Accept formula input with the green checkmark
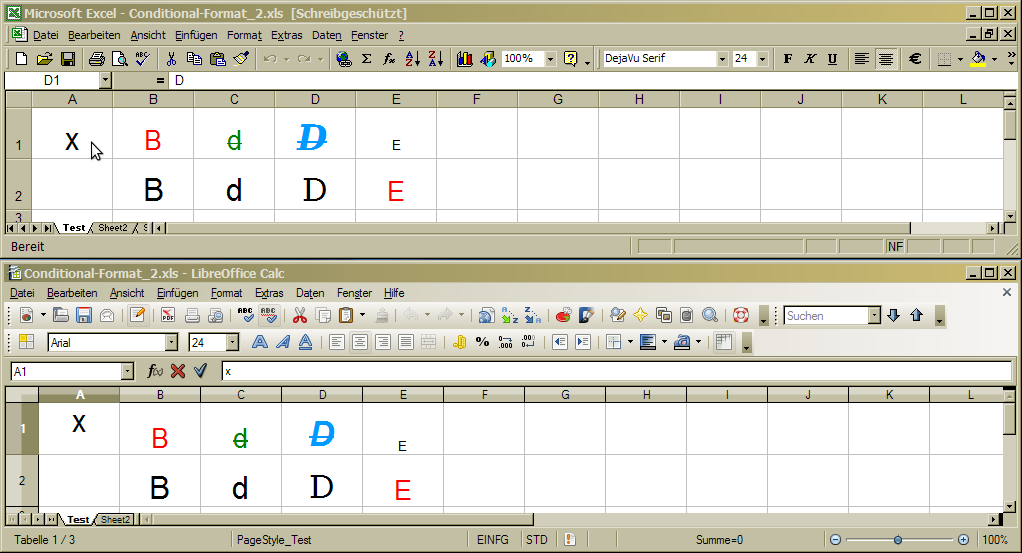The width and height of the screenshot is (1022, 553). [x=200, y=371]
